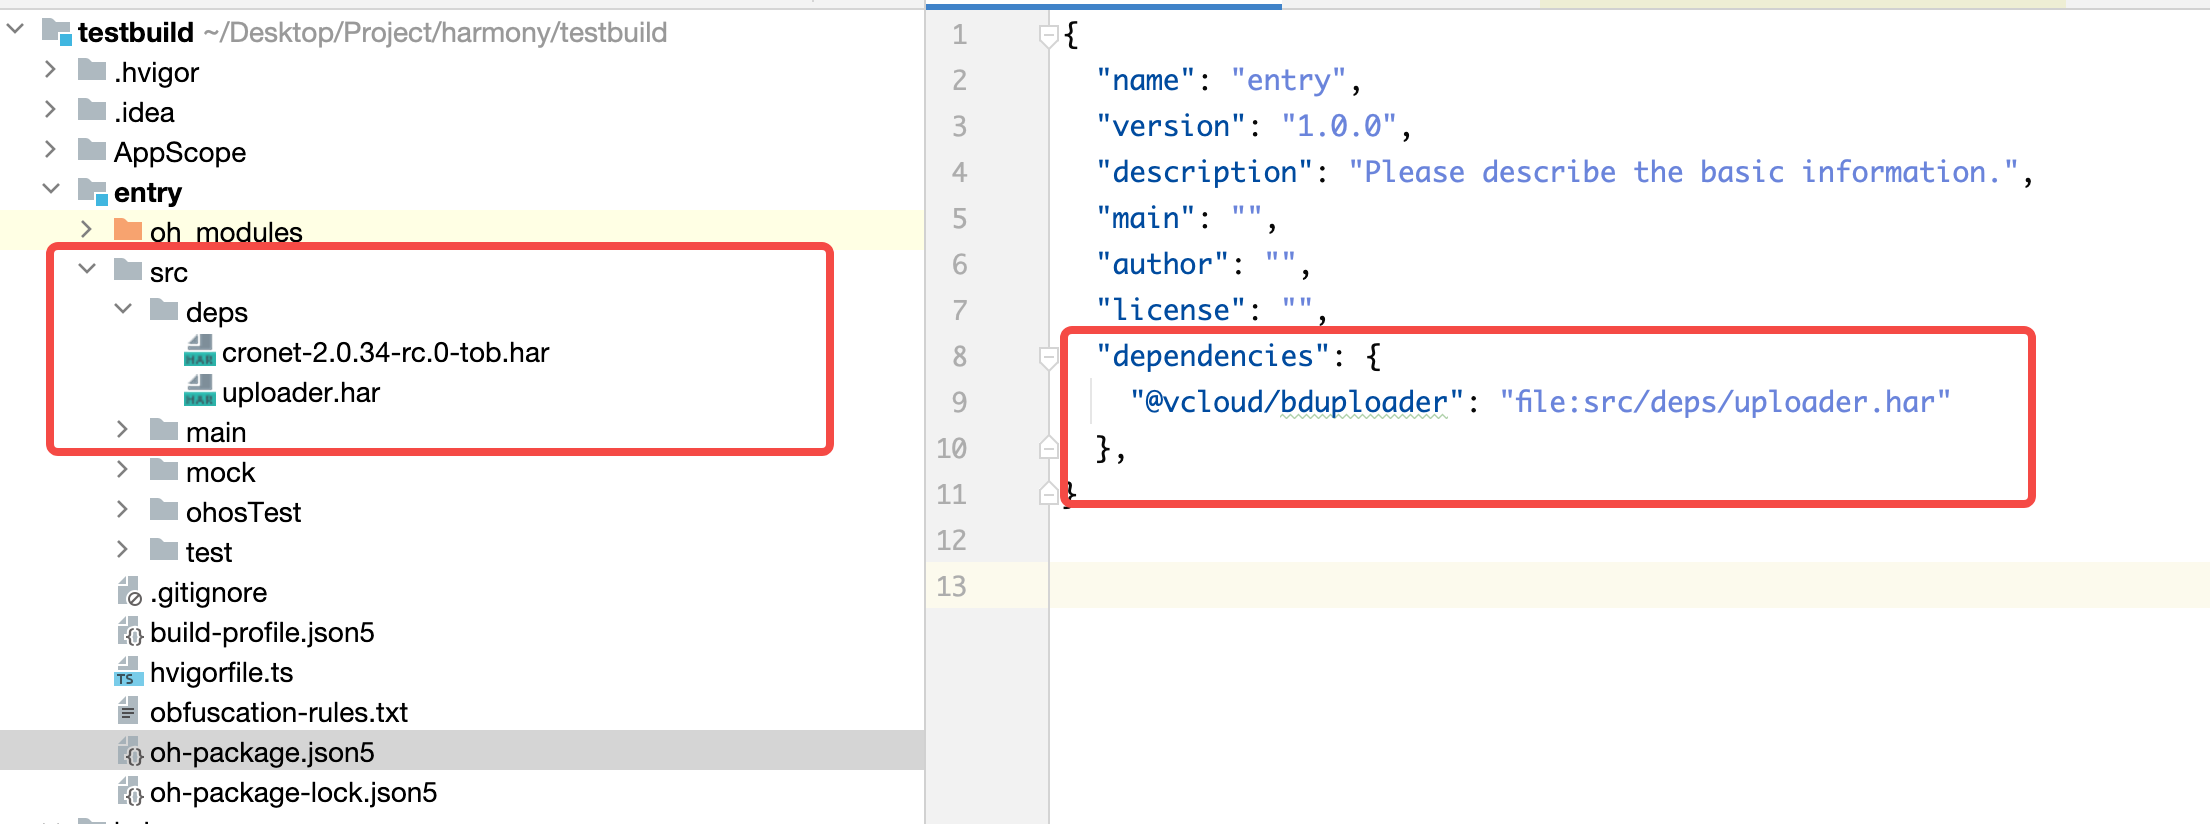The height and width of the screenshot is (824, 2210).
Task: Click the fold end marker on line 10
Action: pyautogui.click(x=1048, y=447)
